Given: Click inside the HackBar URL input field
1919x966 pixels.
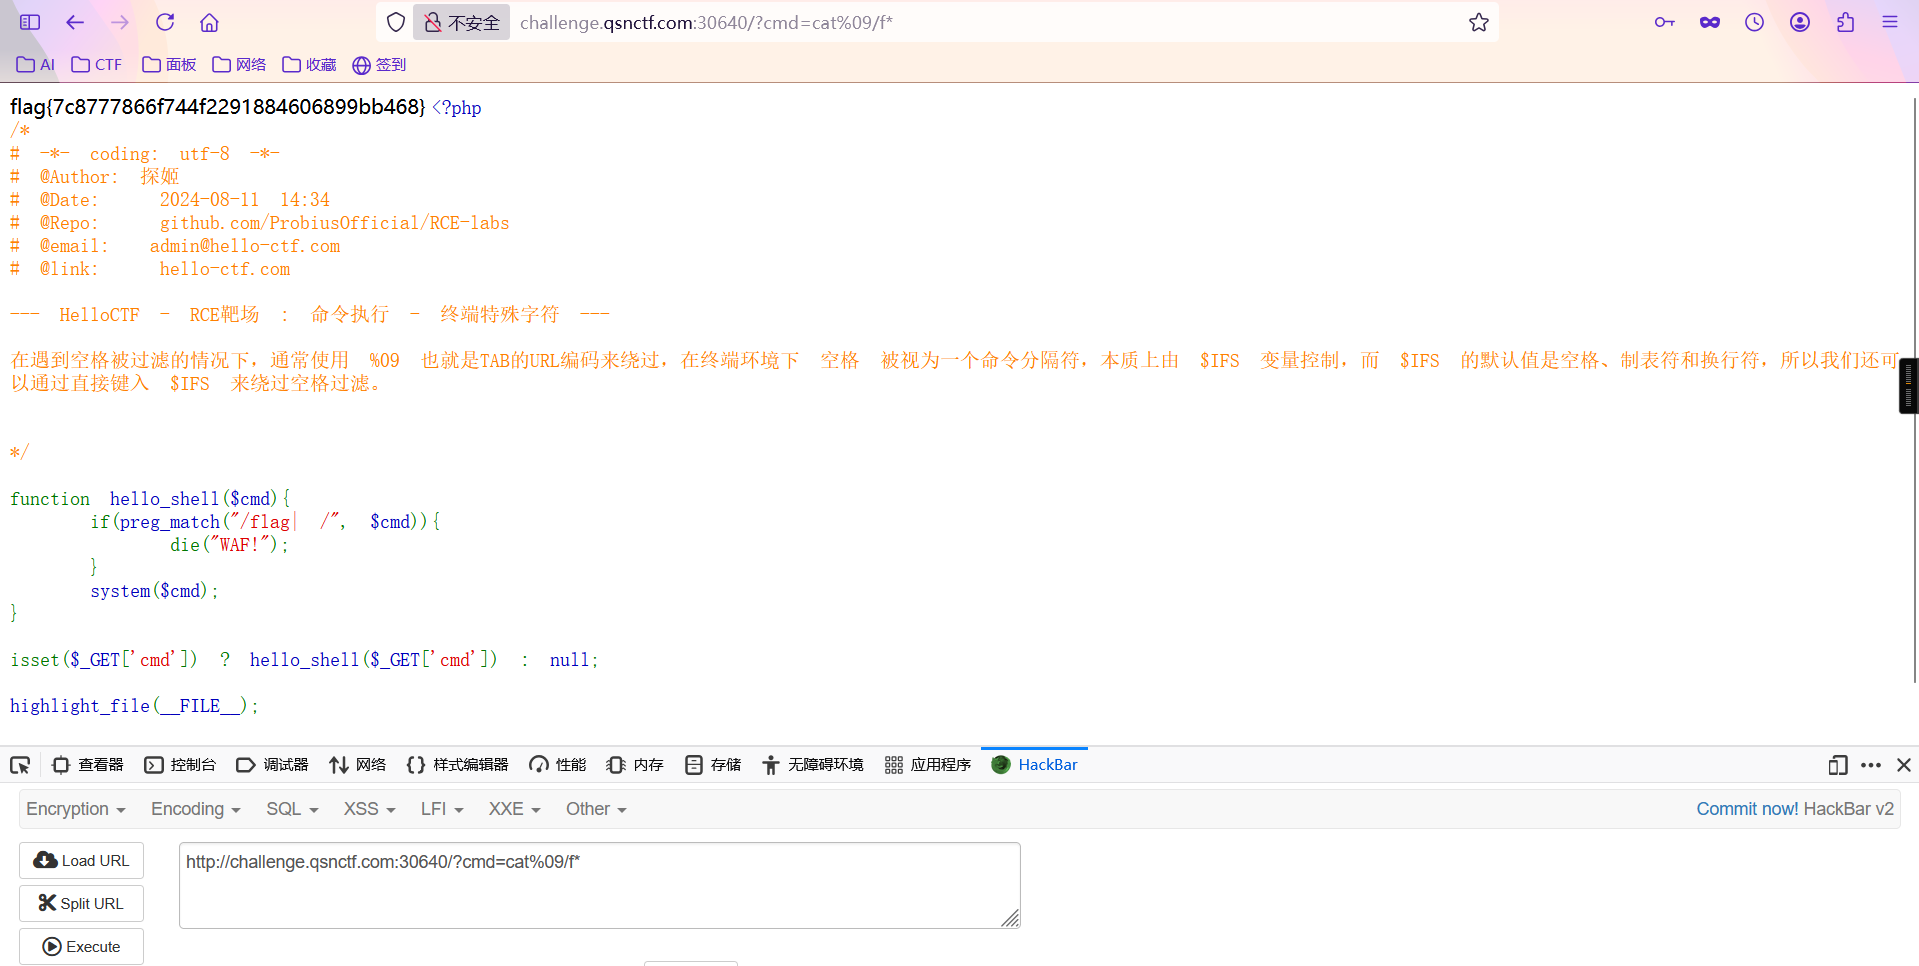Looking at the screenshot, I should (x=599, y=884).
